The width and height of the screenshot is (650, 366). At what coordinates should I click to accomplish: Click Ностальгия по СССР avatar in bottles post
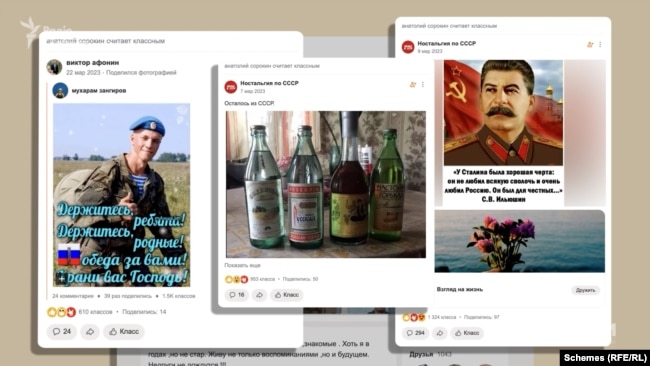230,87
